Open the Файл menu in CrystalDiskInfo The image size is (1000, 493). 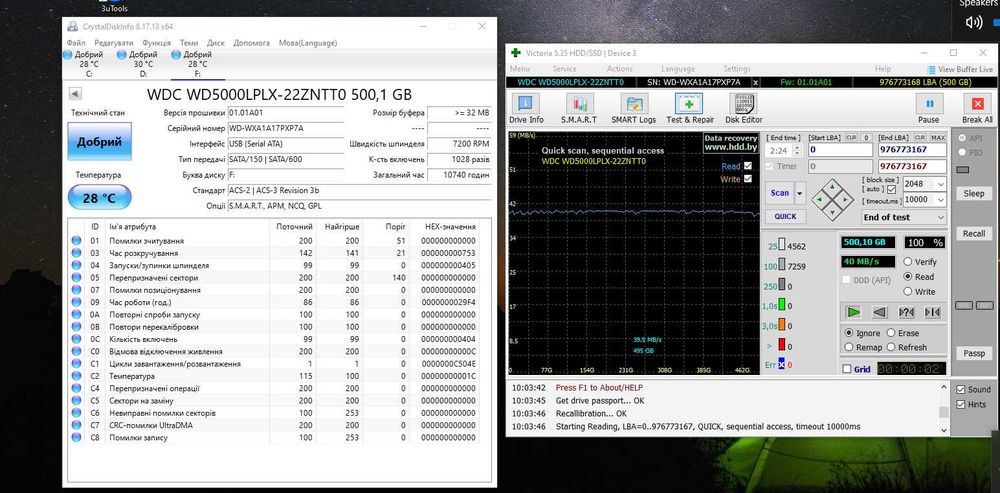pyautogui.click(x=76, y=43)
